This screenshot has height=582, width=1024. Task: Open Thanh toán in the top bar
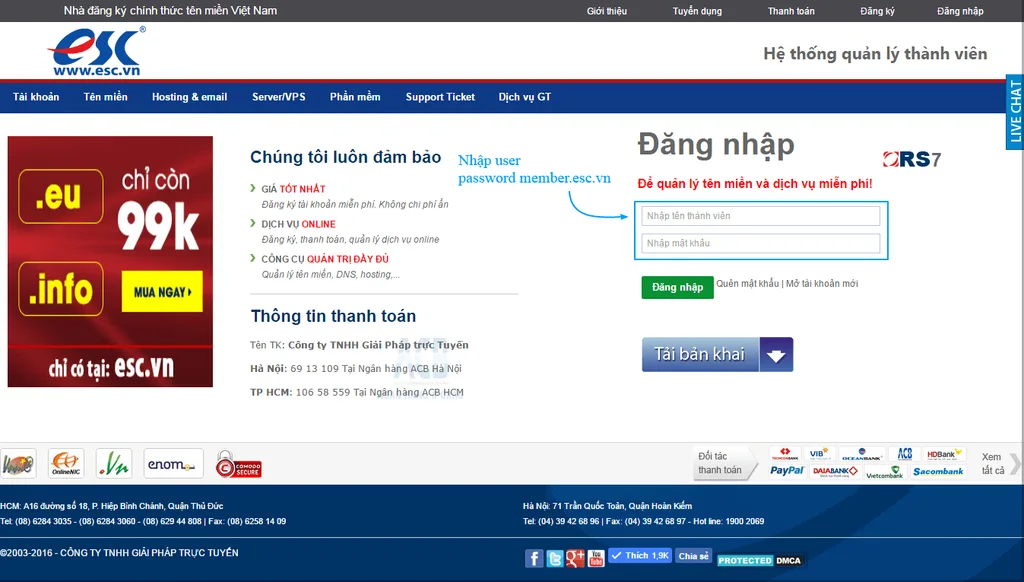tap(791, 11)
